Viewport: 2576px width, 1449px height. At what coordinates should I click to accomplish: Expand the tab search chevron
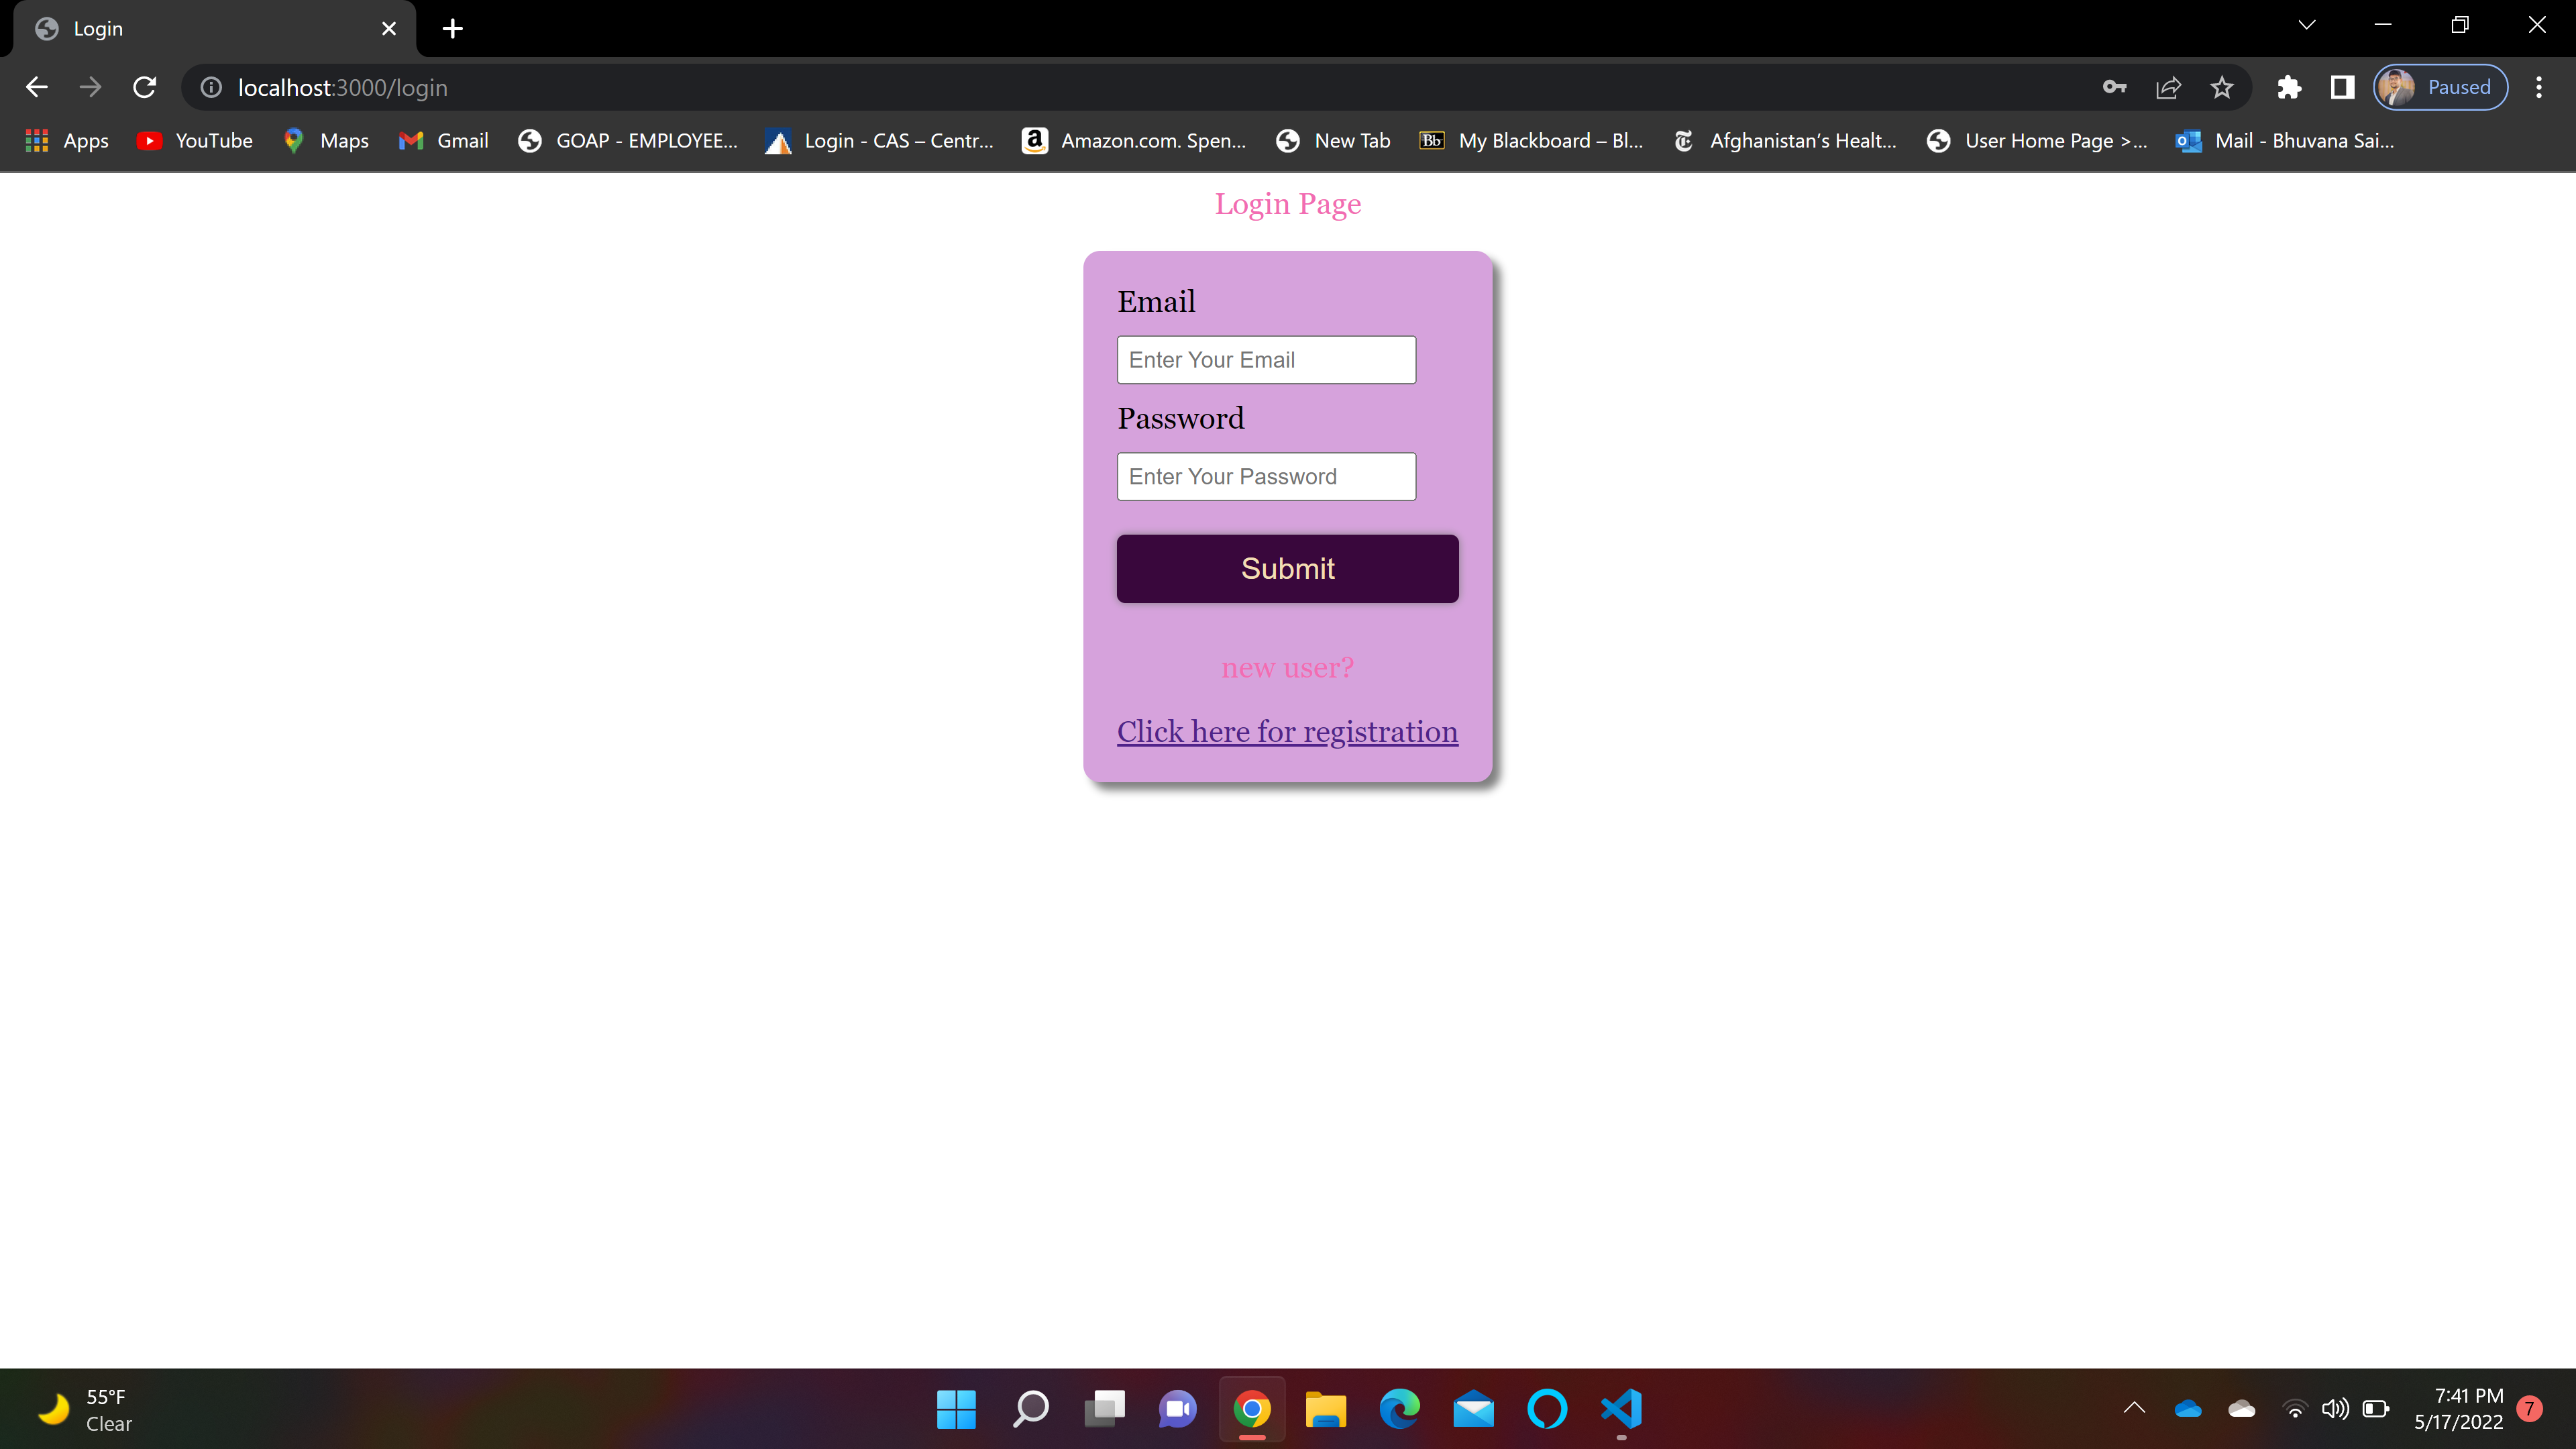pos(2306,26)
